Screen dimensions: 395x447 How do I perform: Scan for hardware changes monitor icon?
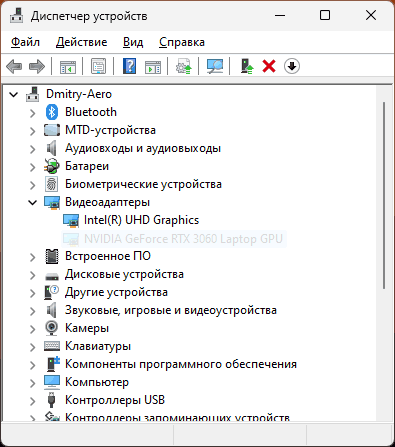pyautogui.click(x=215, y=66)
